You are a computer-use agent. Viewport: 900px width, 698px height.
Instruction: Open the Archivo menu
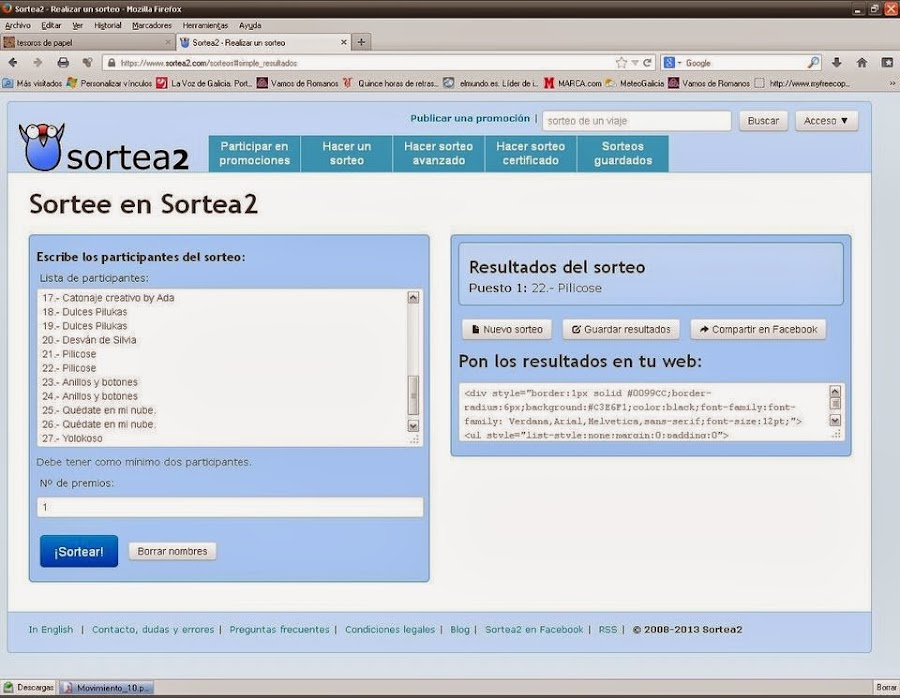click(18, 25)
